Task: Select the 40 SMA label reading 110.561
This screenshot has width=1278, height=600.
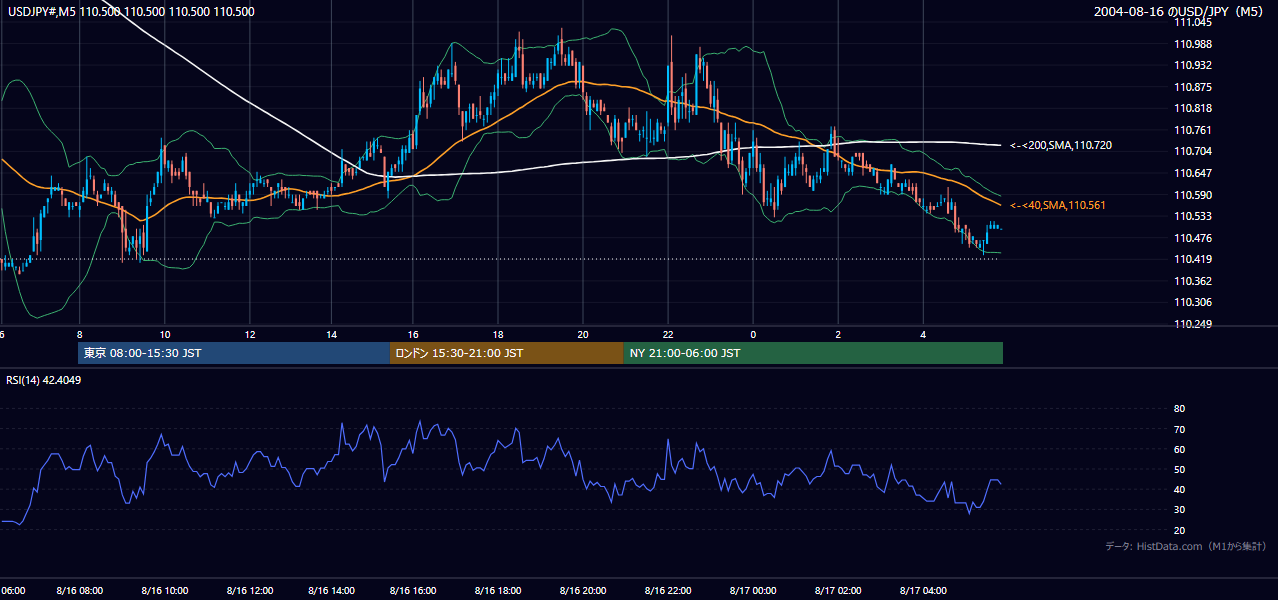Action: click(1058, 205)
